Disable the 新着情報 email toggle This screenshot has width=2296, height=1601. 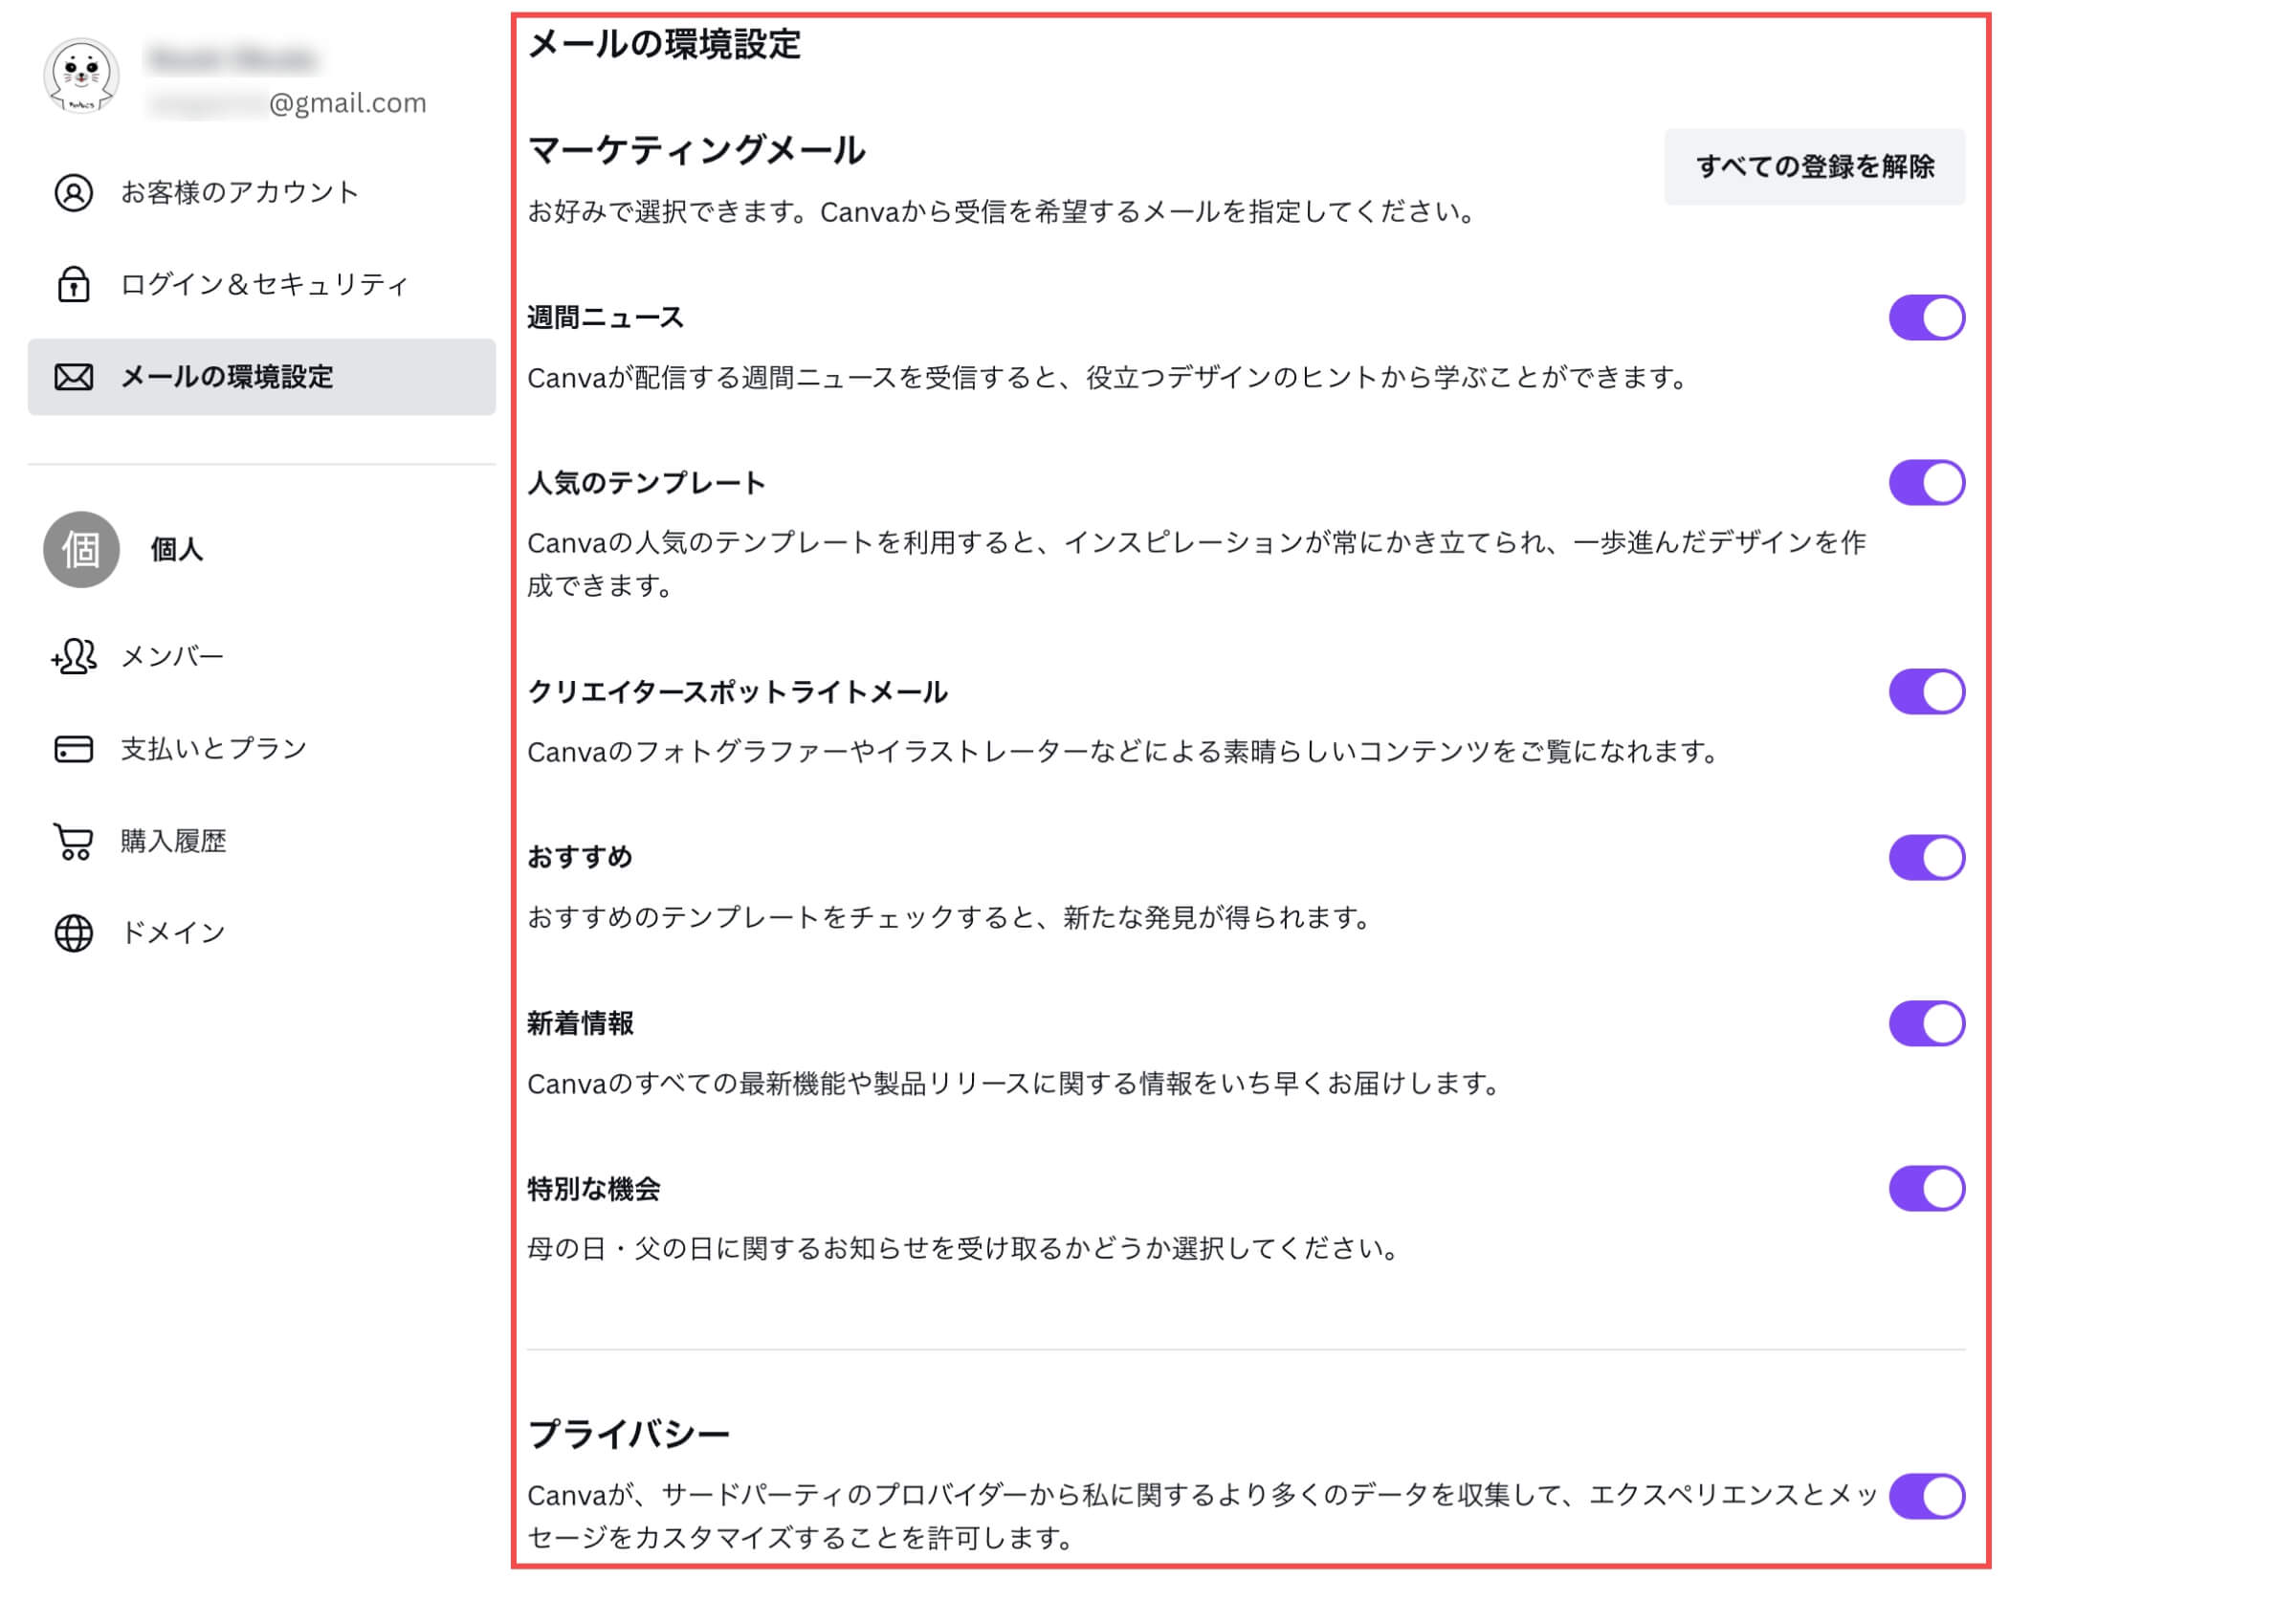pos(1929,1025)
